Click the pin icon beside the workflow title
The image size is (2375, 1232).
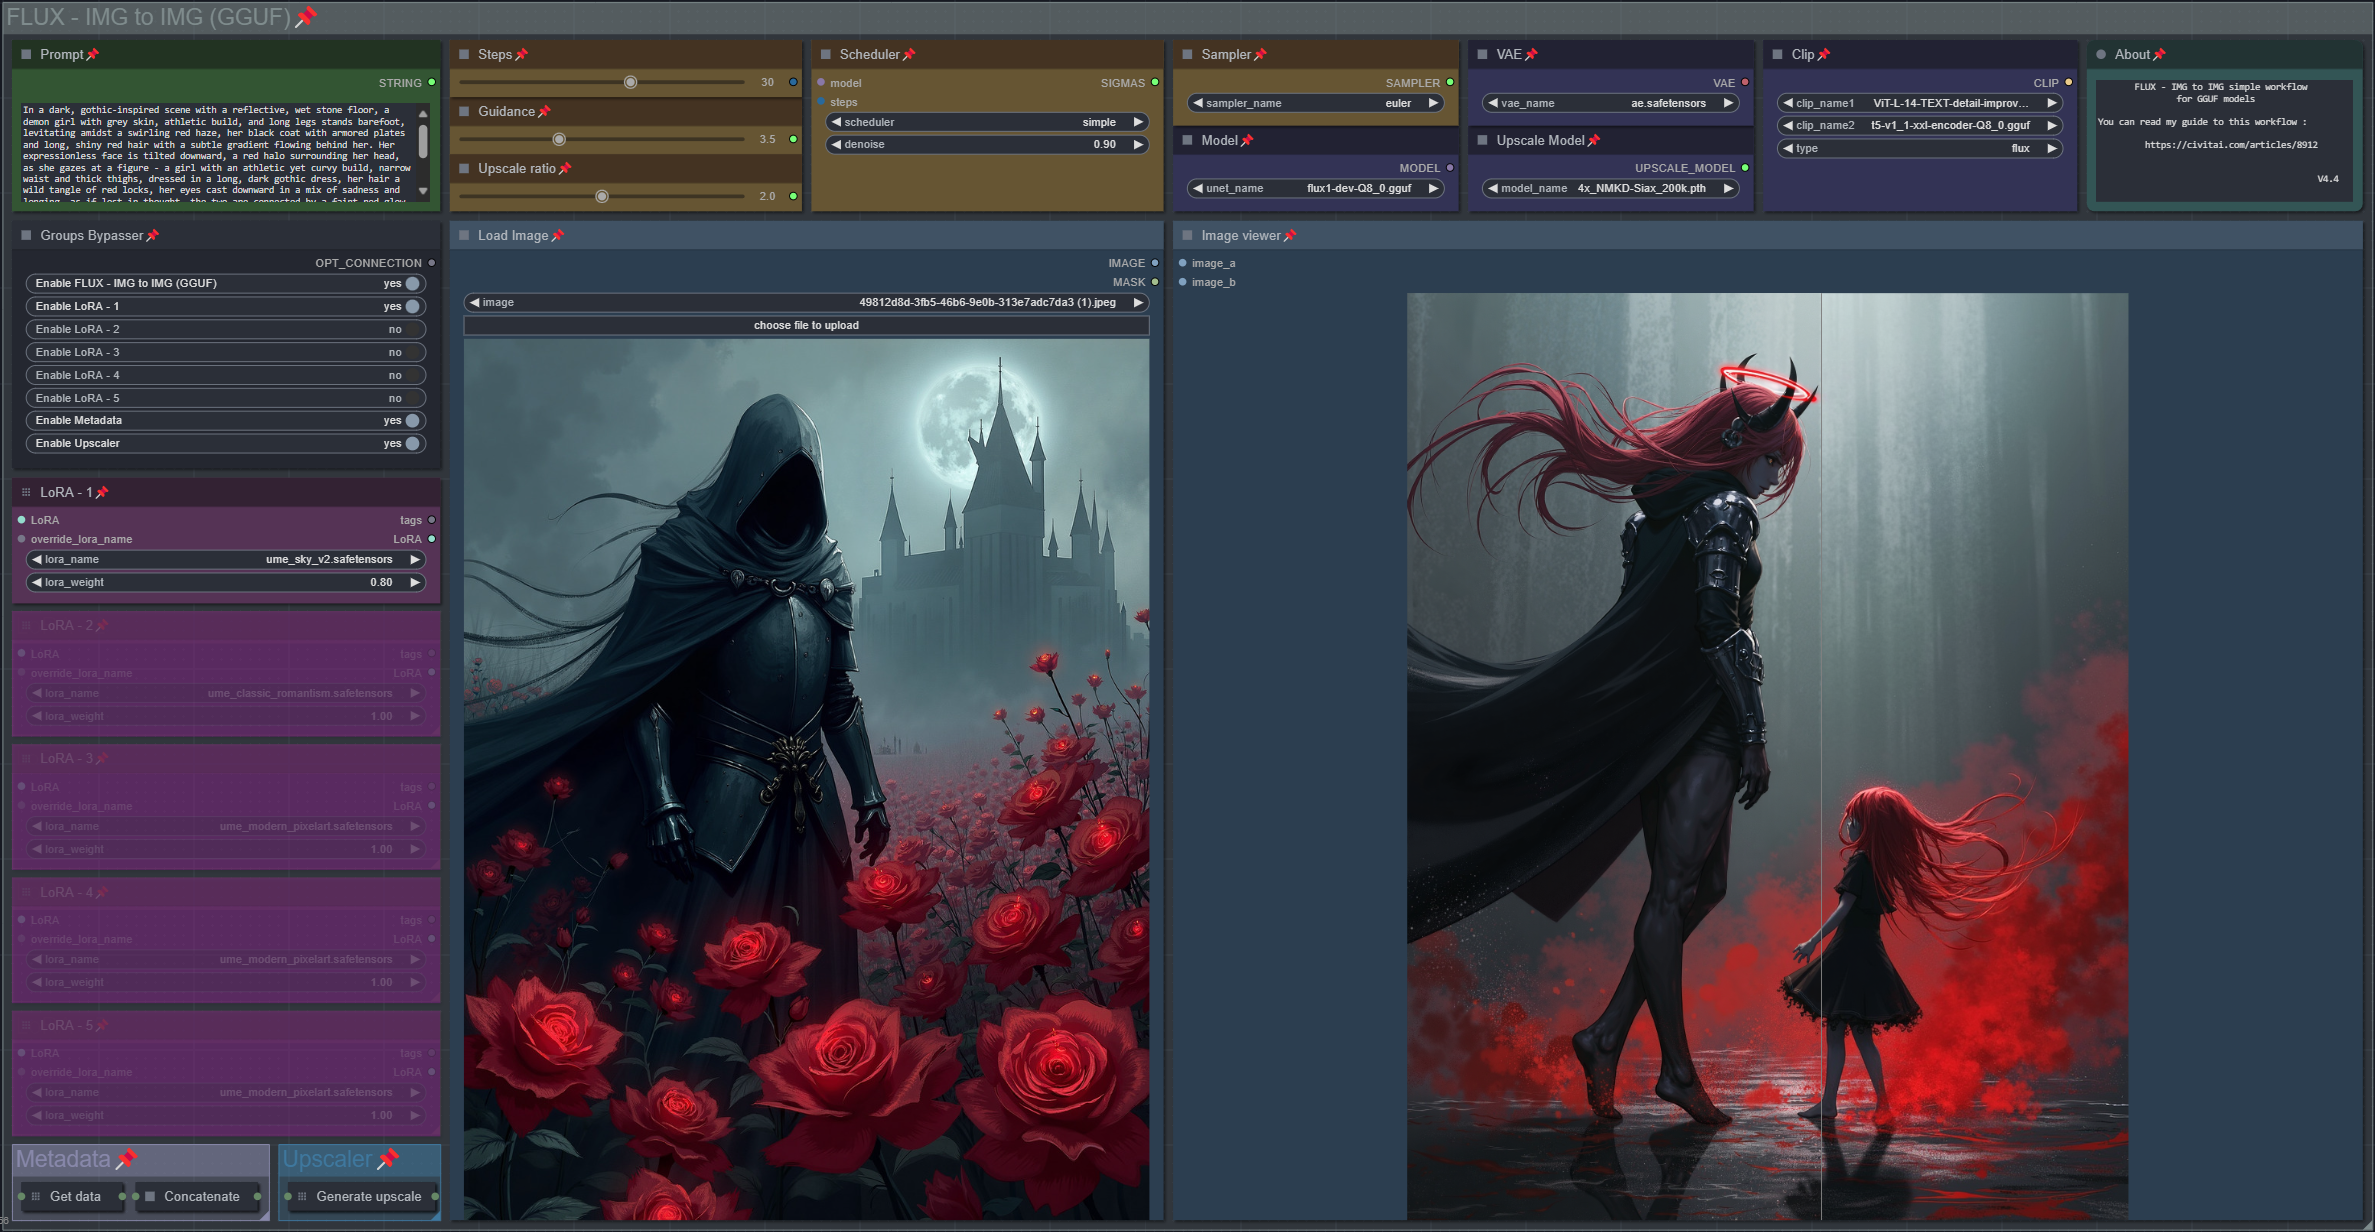[306, 16]
